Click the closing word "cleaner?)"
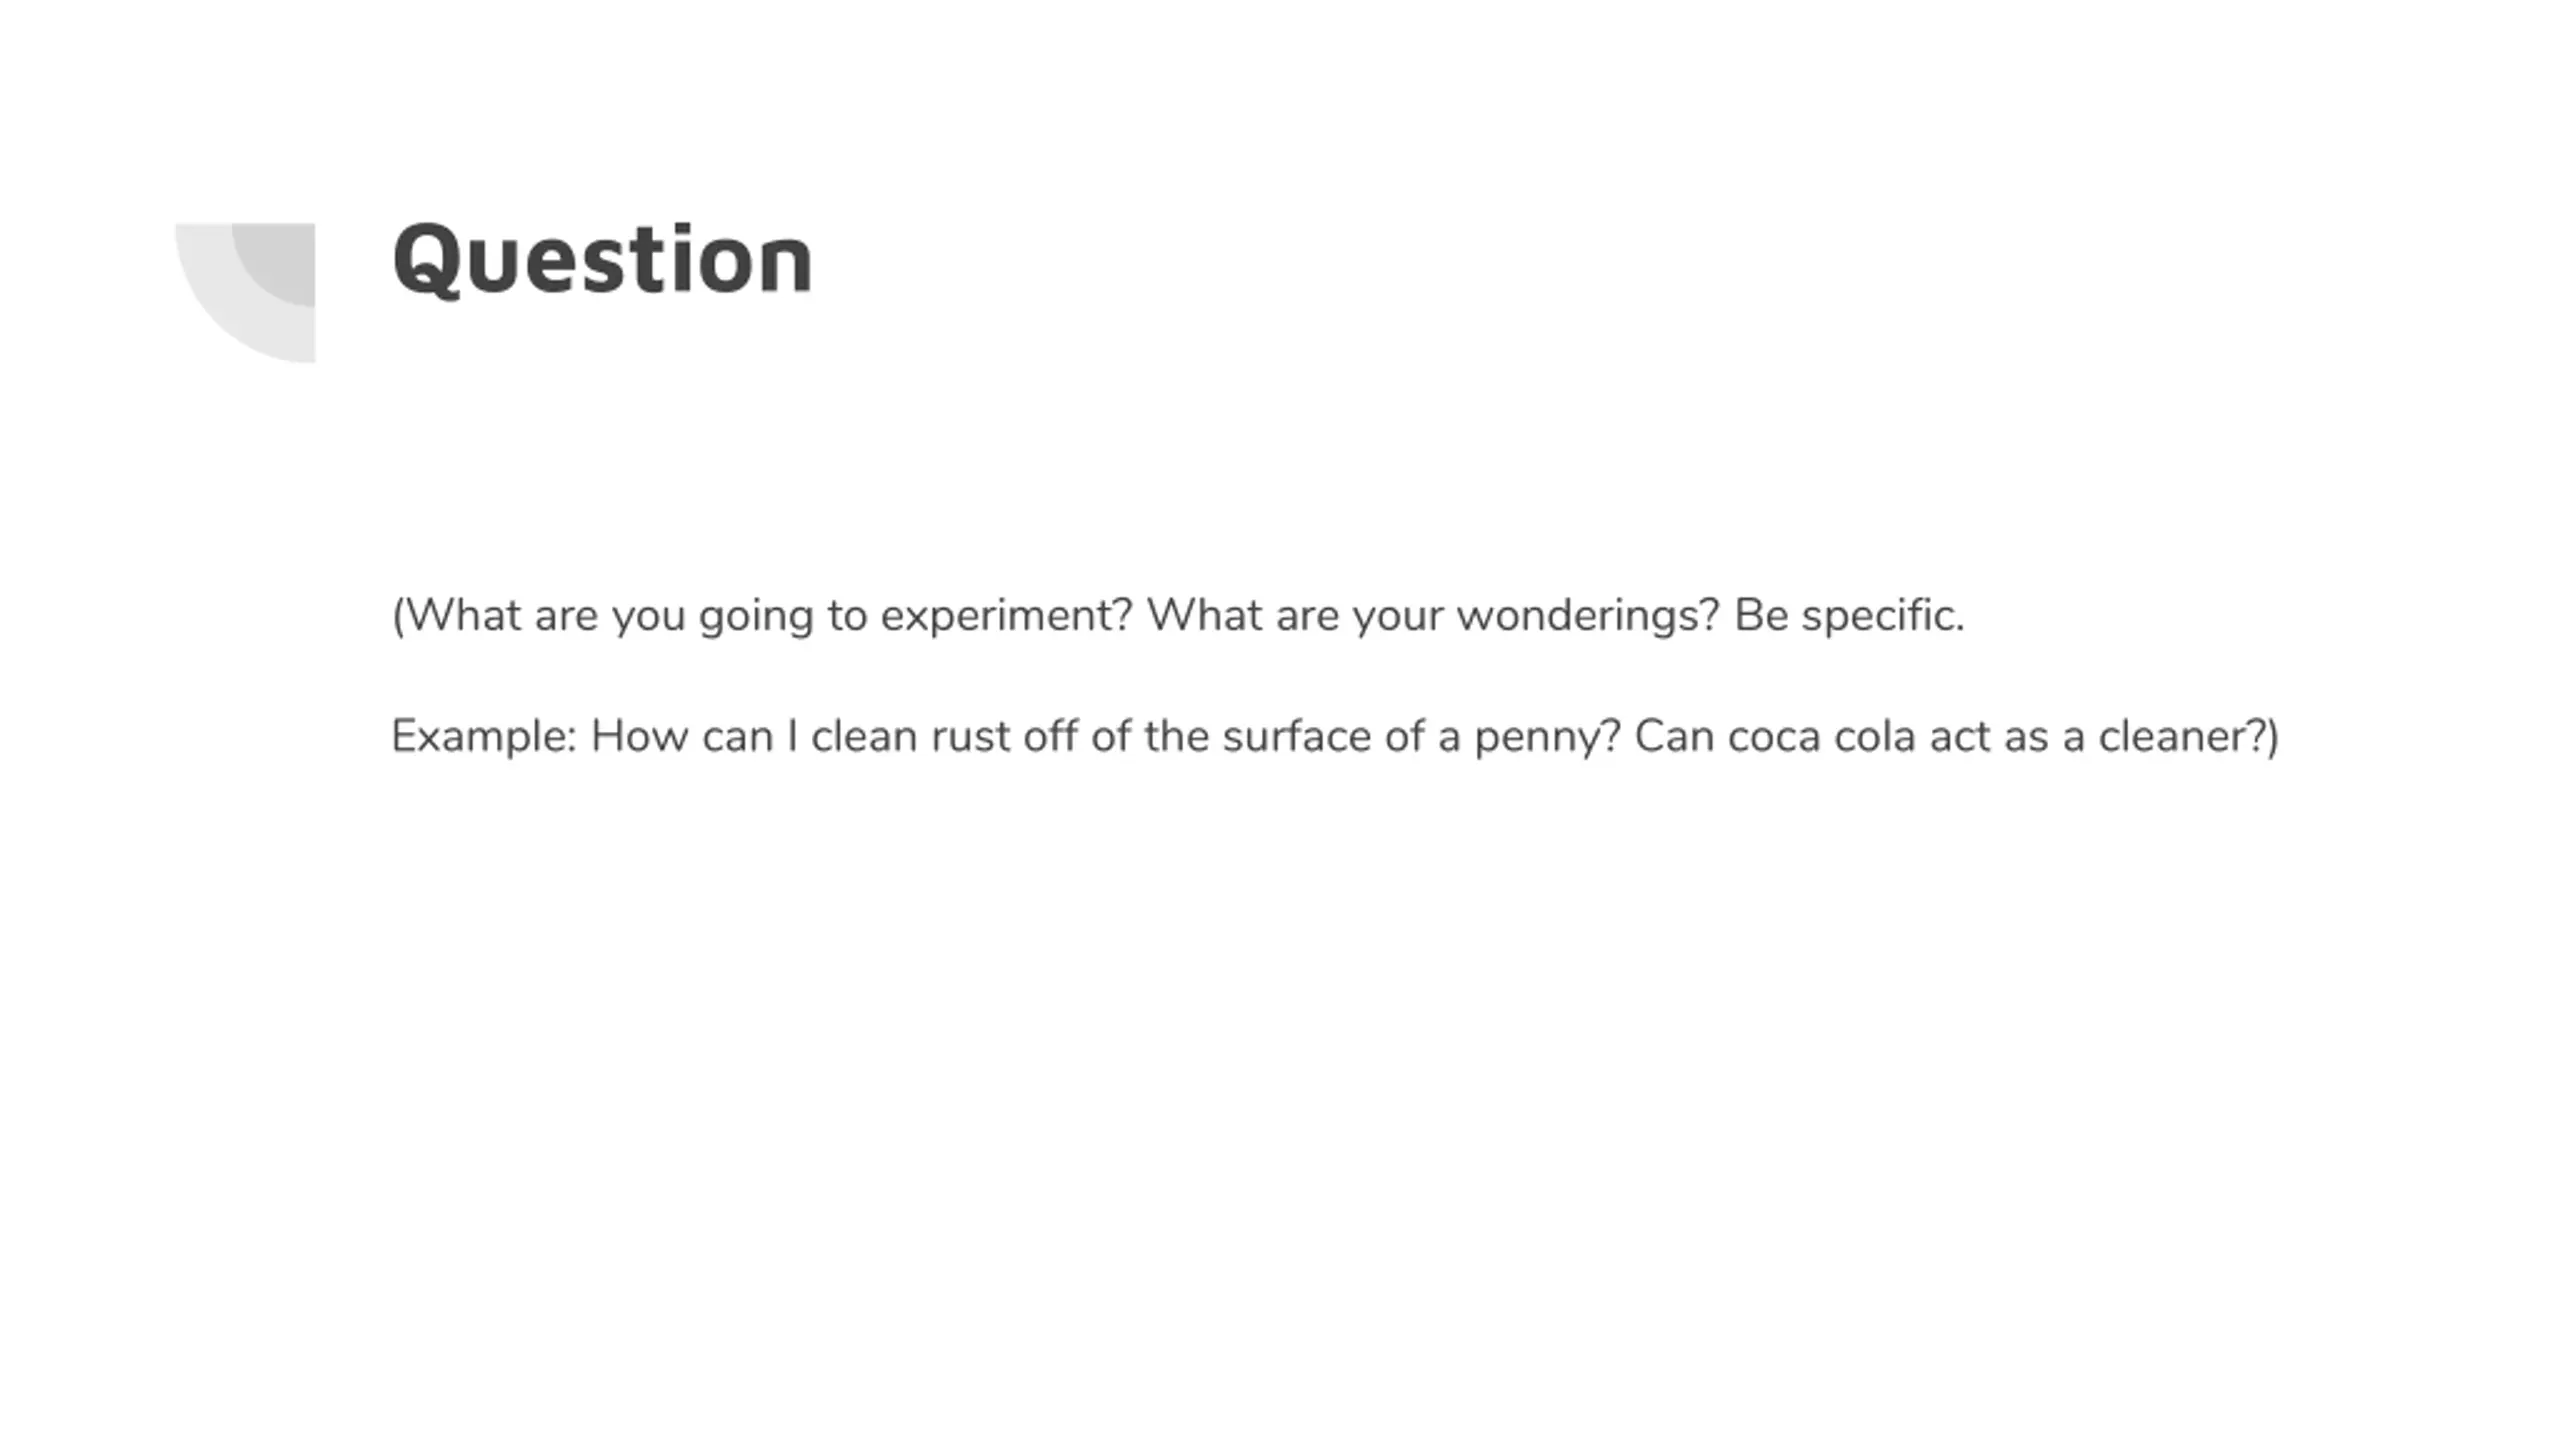The image size is (2560, 1440). tap(2187, 737)
